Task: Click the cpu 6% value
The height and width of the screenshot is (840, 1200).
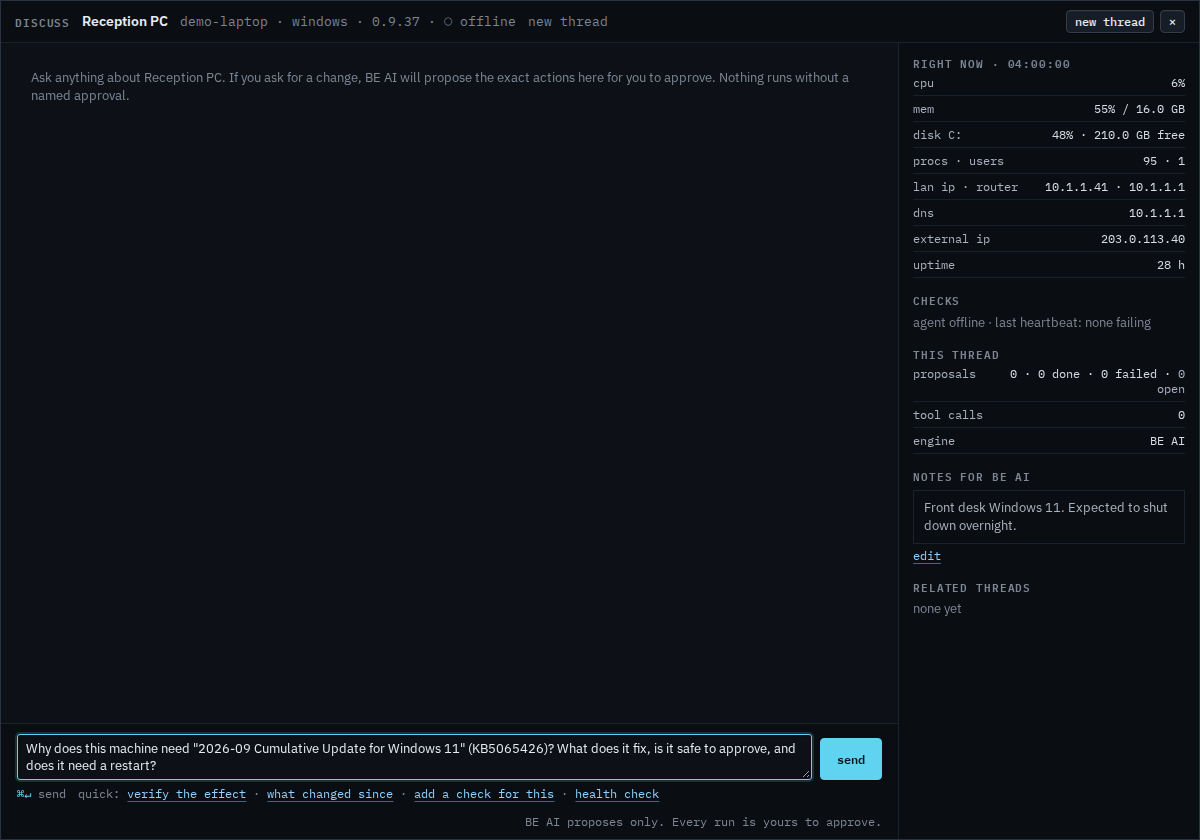Action: click(1178, 83)
